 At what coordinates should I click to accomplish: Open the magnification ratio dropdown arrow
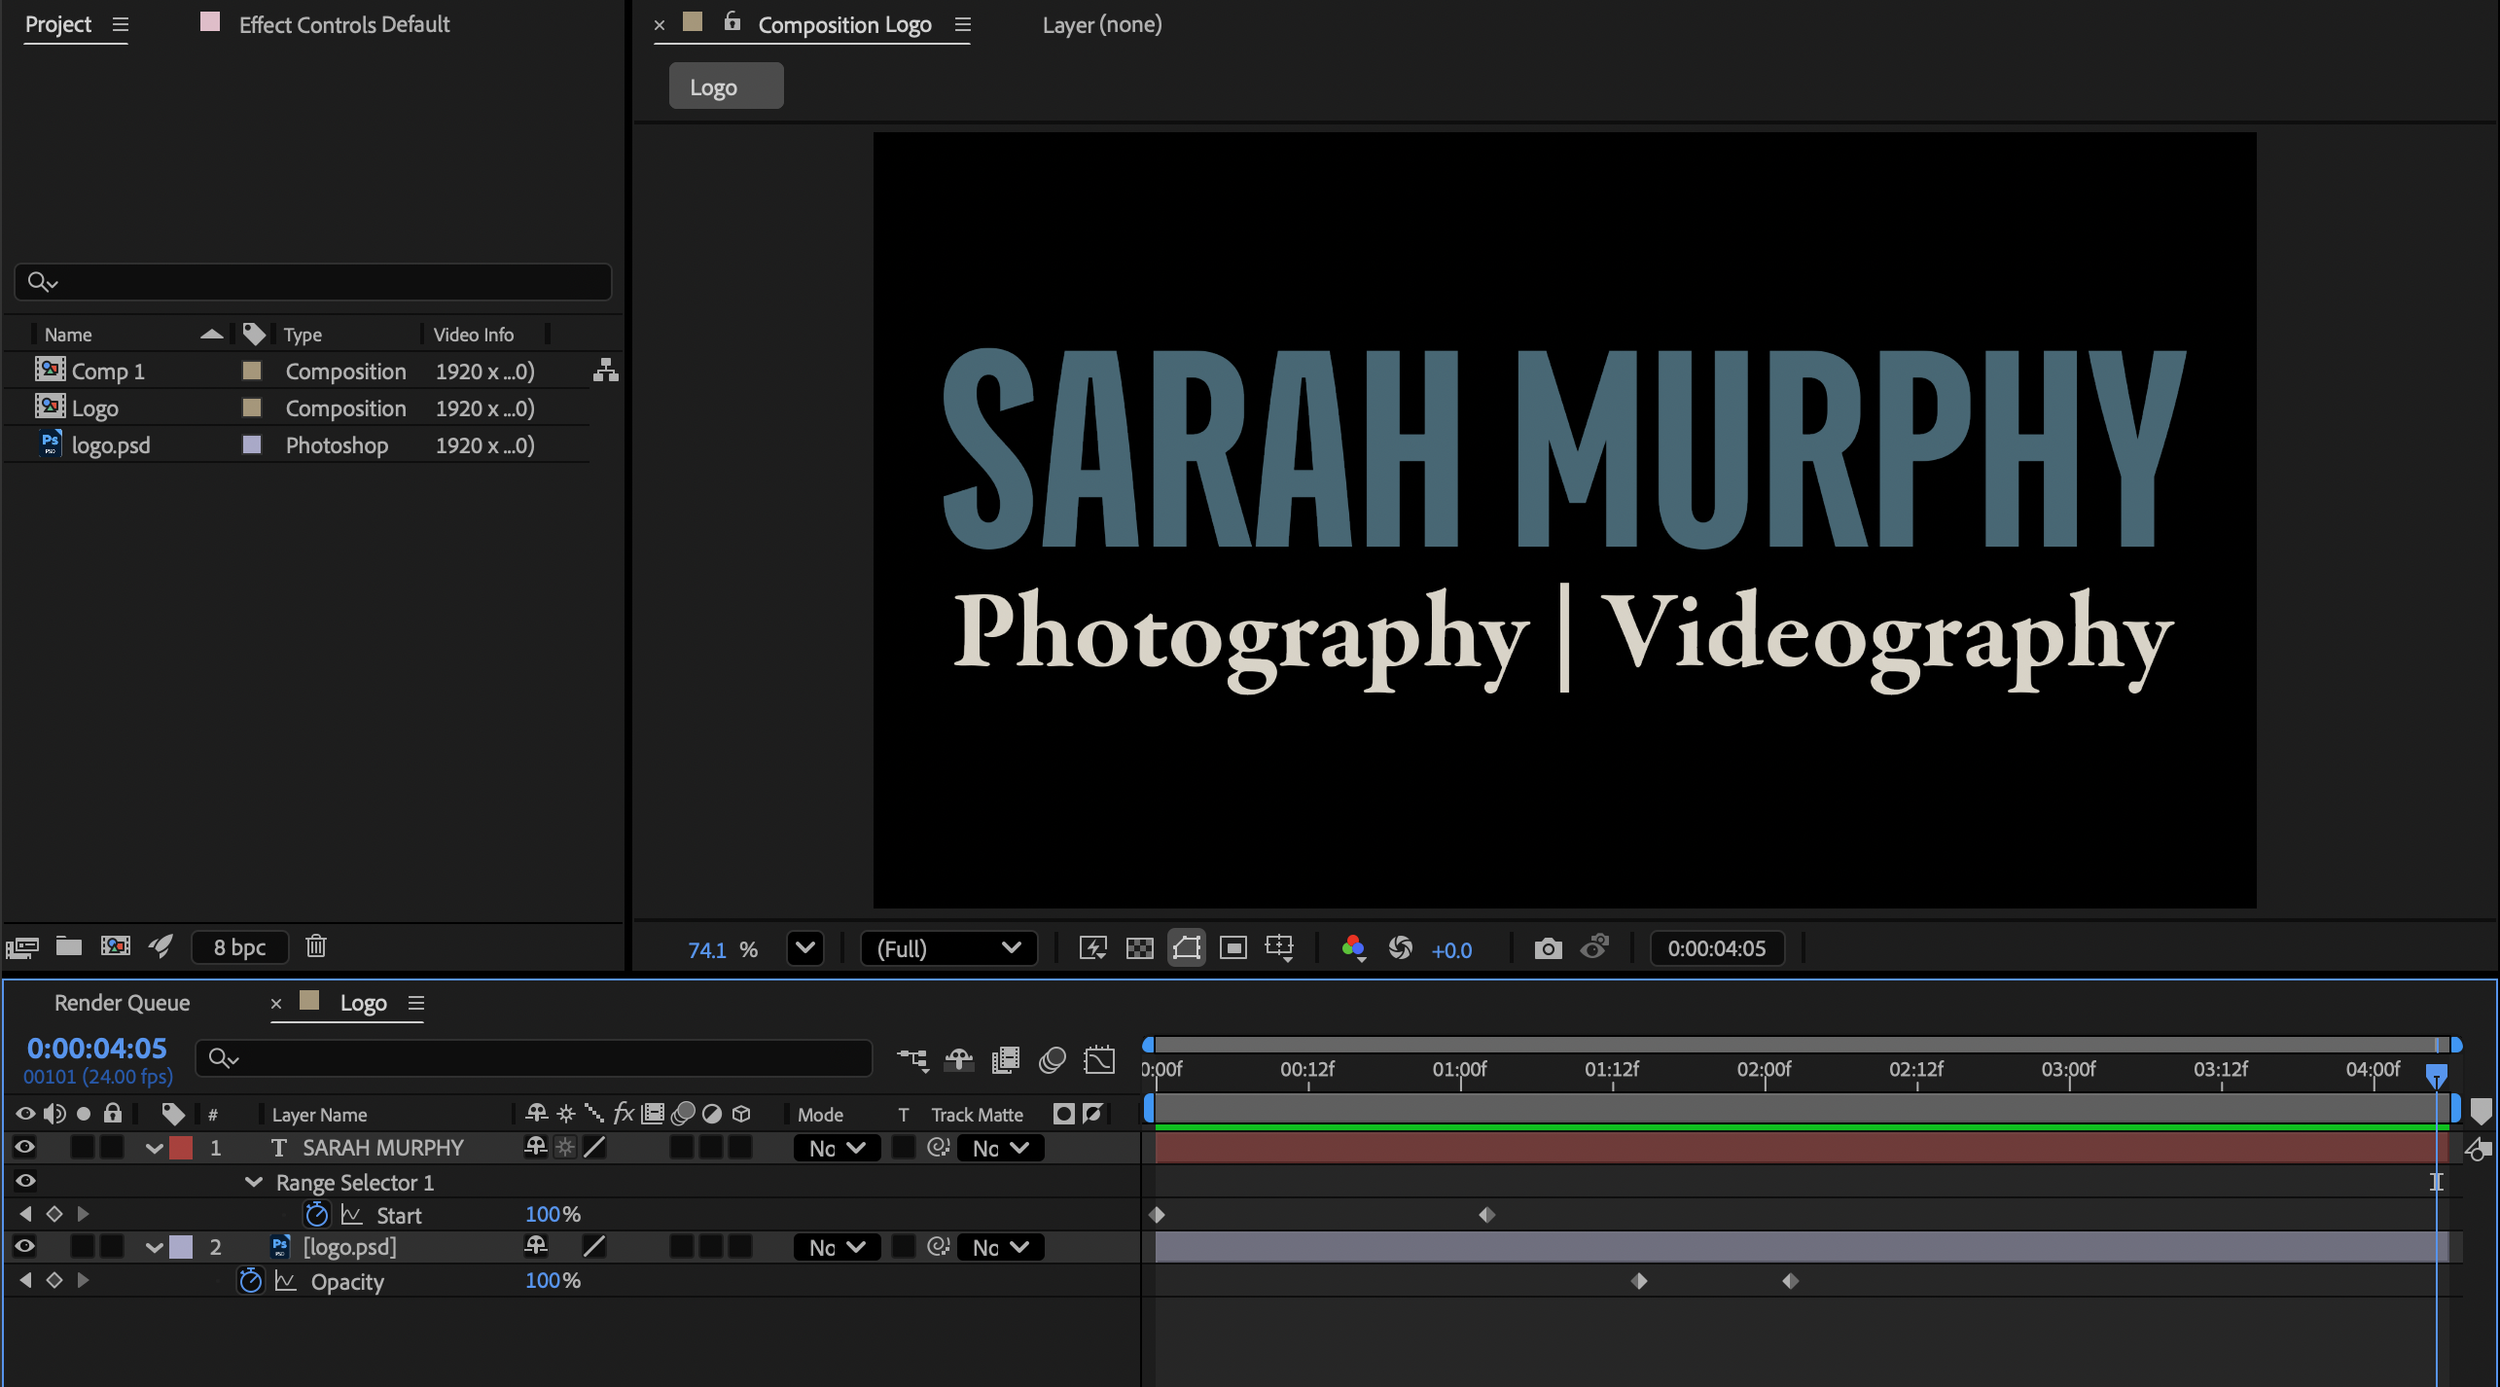[805, 948]
